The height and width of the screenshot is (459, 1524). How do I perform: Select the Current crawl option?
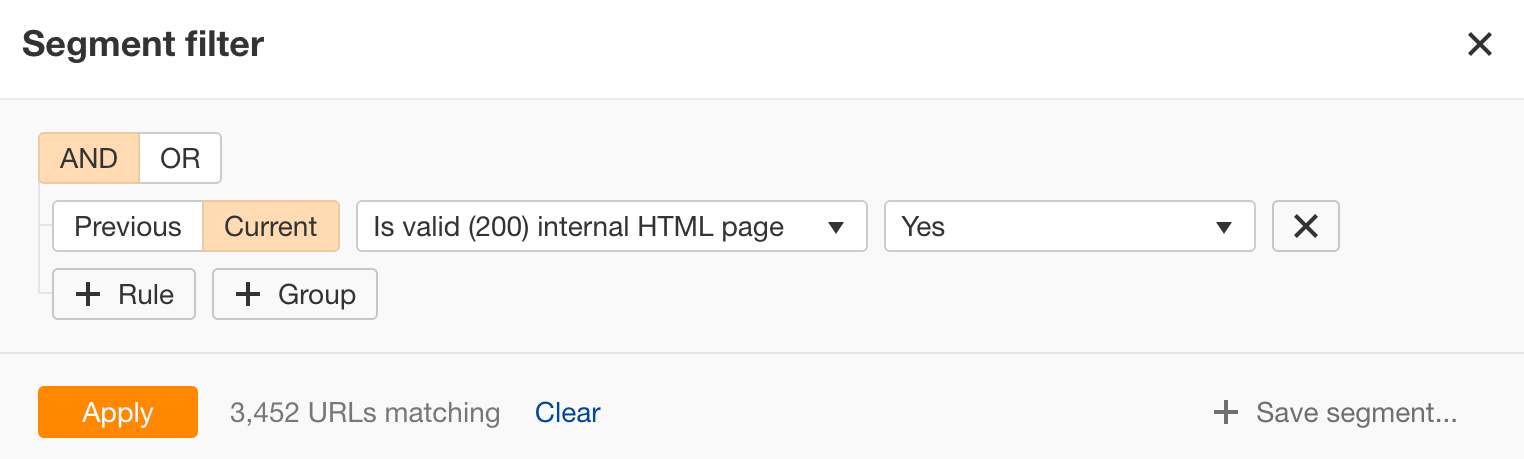point(271,227)
